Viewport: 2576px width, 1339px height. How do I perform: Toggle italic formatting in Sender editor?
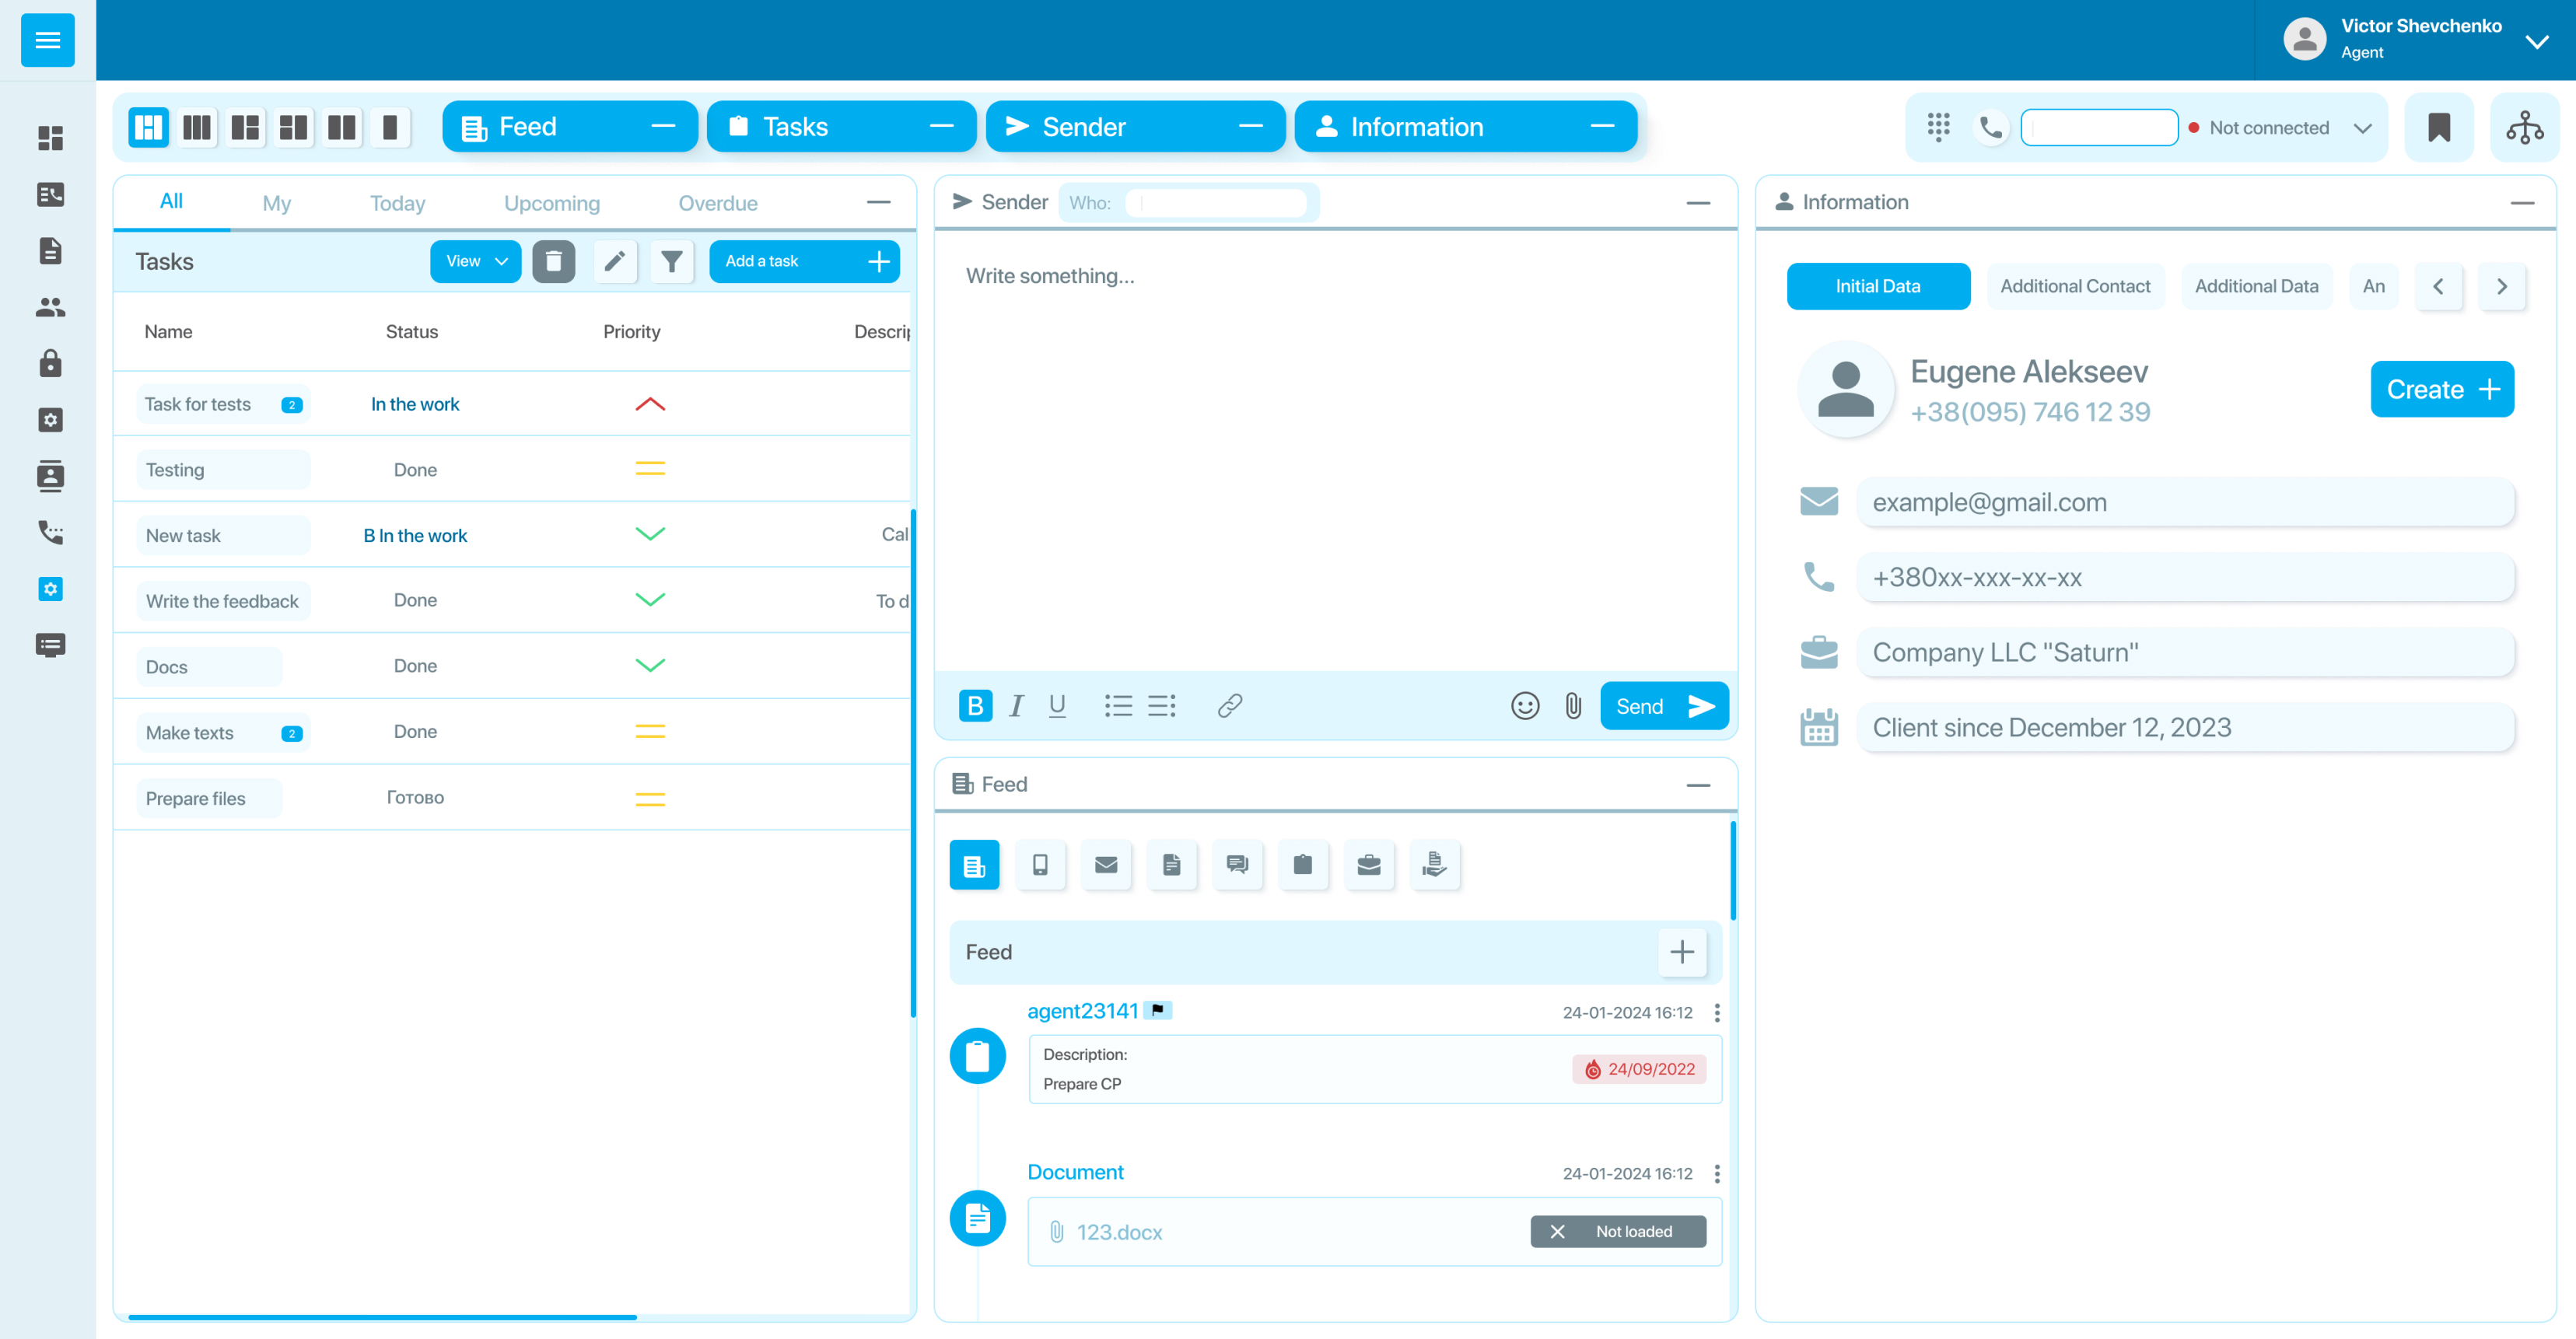[x=1016, y=706]
